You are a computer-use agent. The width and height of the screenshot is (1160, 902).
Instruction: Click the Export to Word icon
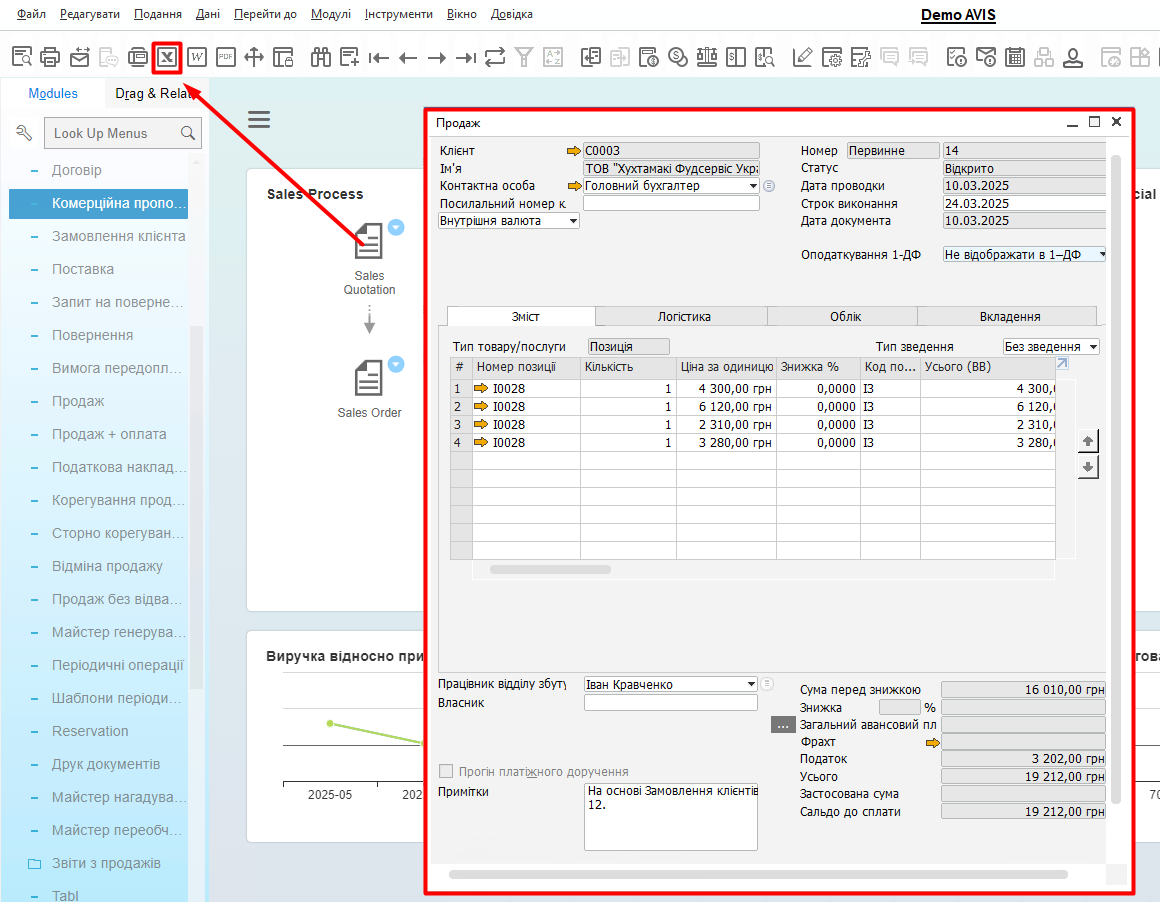pos(197,57)
